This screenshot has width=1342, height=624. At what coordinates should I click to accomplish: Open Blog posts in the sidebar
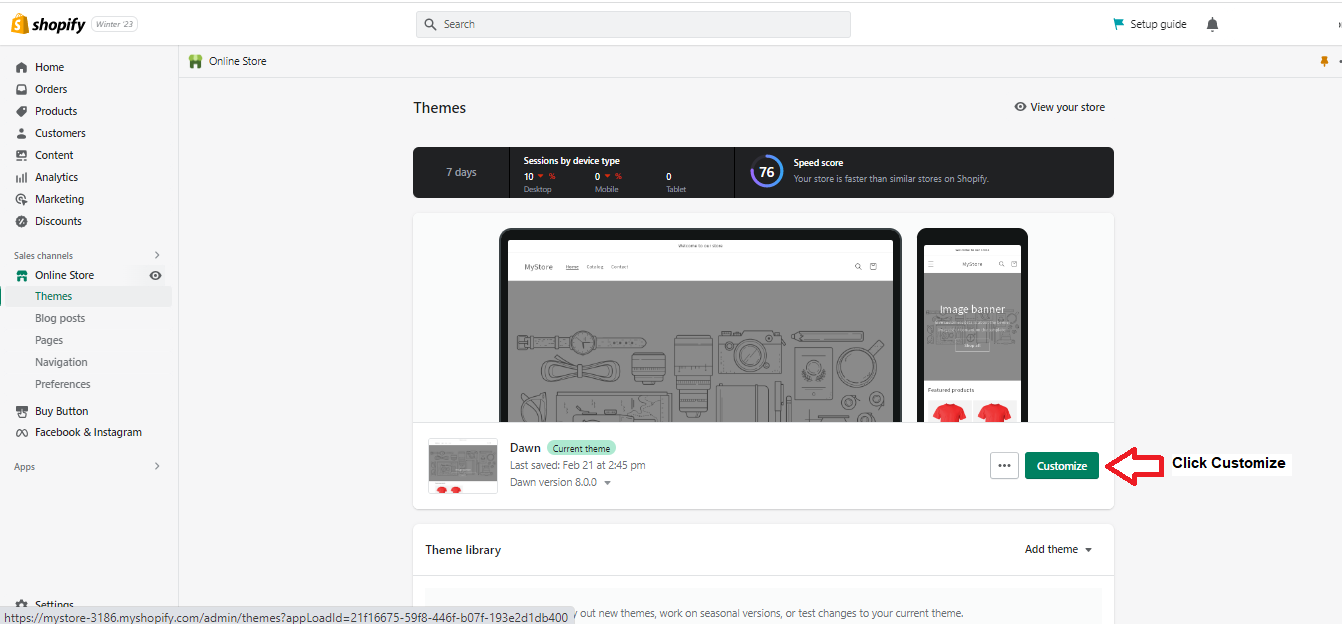[x=60, y=318]
